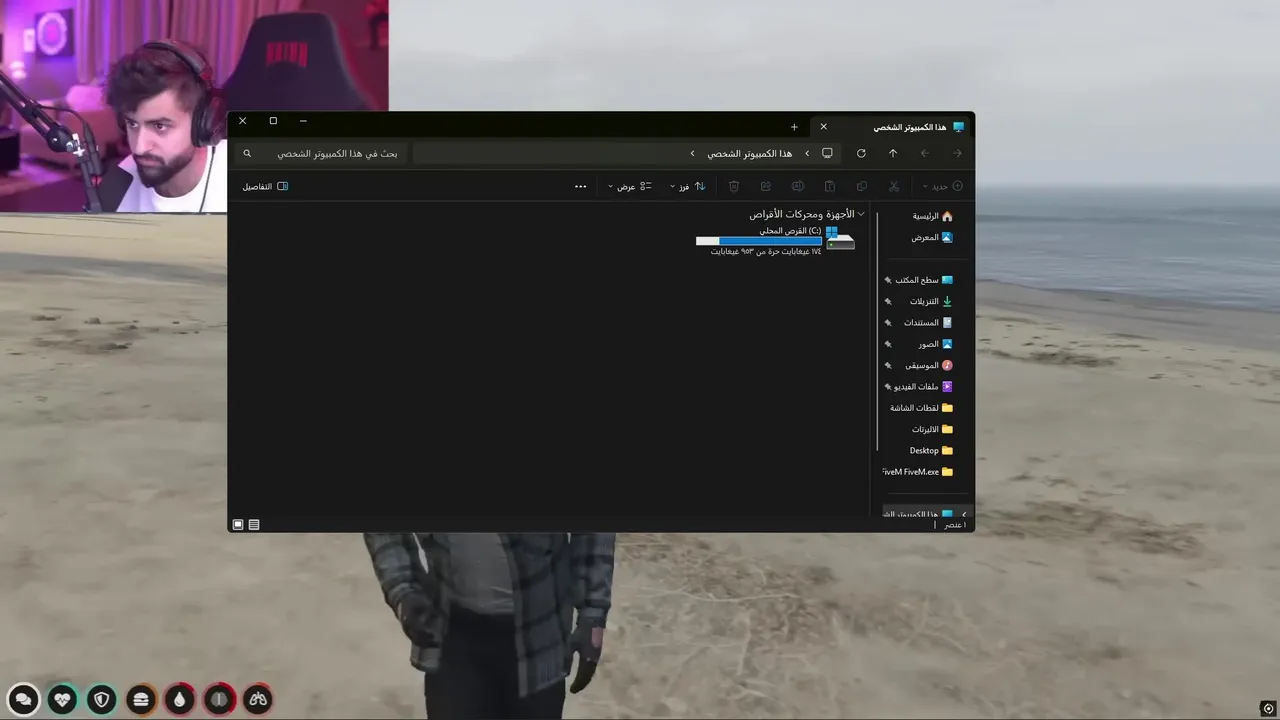Unpin التنزيلات using its pin icon
Image resolution: width=1280 pixels, height=720 pixels.
pyautogui.click(x=887, y=301)
